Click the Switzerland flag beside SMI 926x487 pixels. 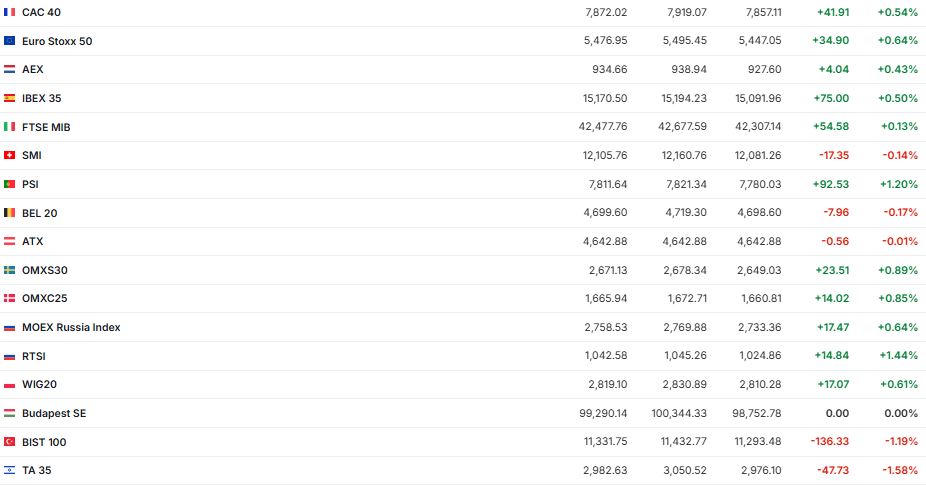point(10,155)
